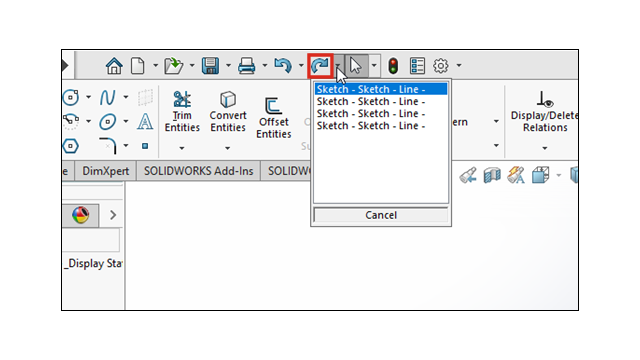Save the file with the floppy icon

pos(210,66)
